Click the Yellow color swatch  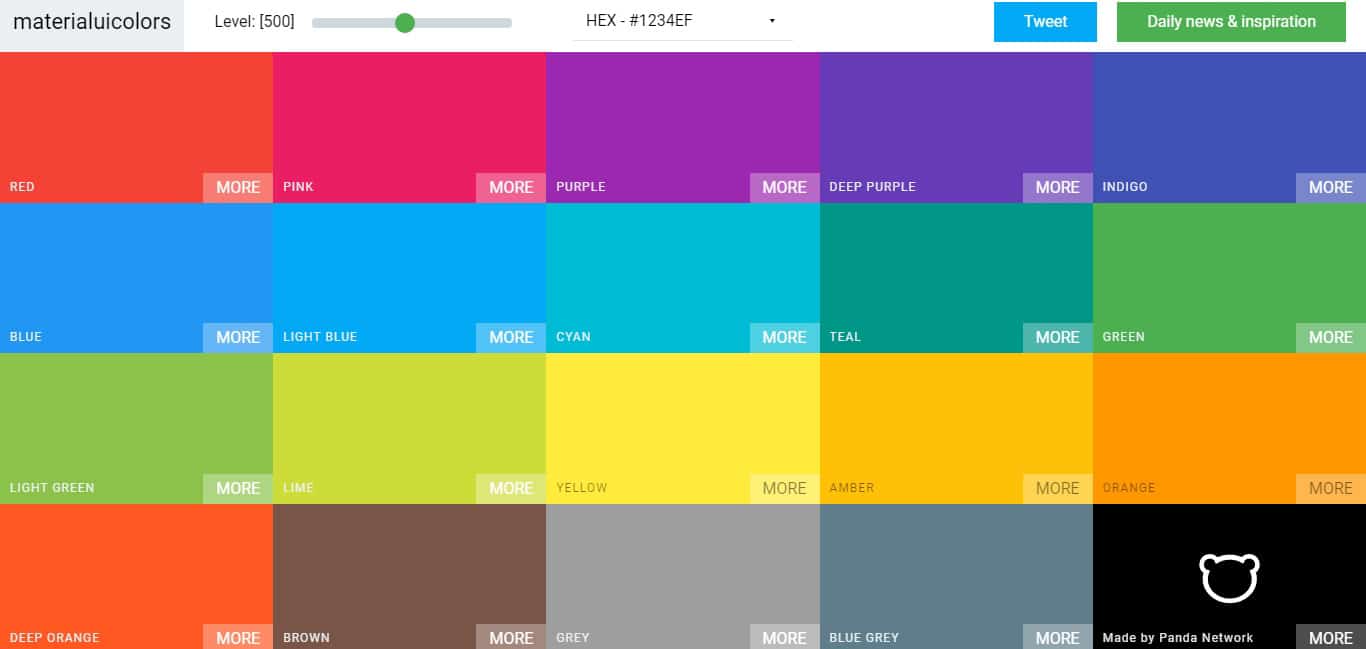click(683, 428)
